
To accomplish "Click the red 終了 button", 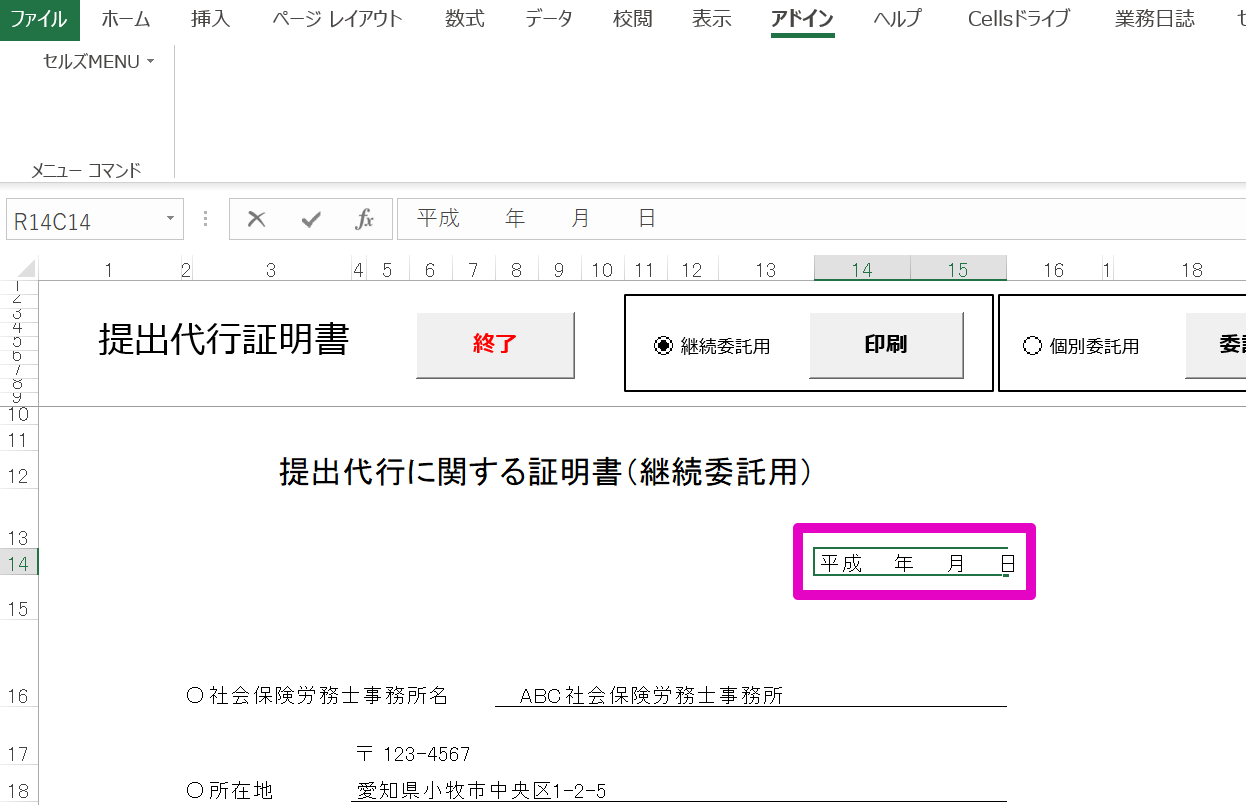I will [x=495, y=345].
